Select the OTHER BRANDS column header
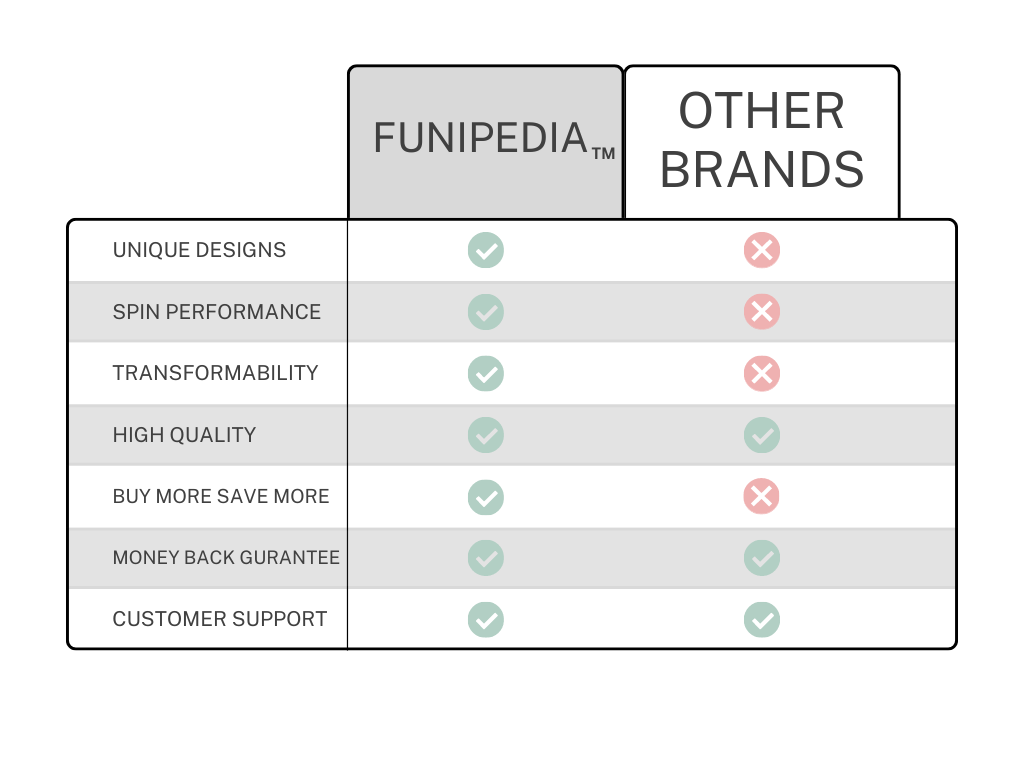1024x768 pixels. click(762, 140)
